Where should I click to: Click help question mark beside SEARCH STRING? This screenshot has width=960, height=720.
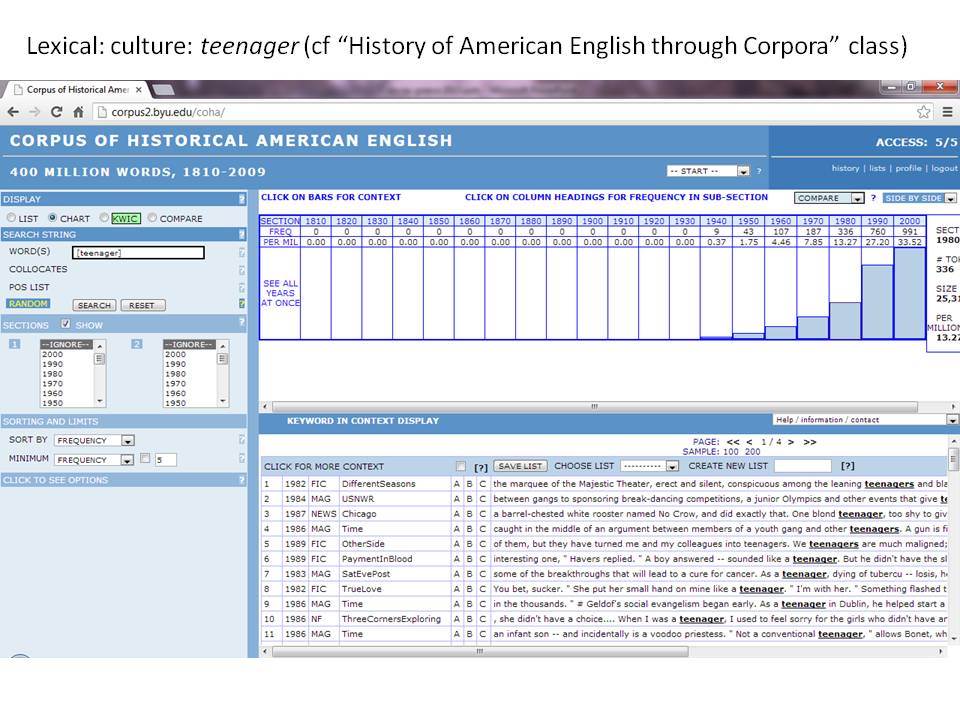(x=242, y=234)
